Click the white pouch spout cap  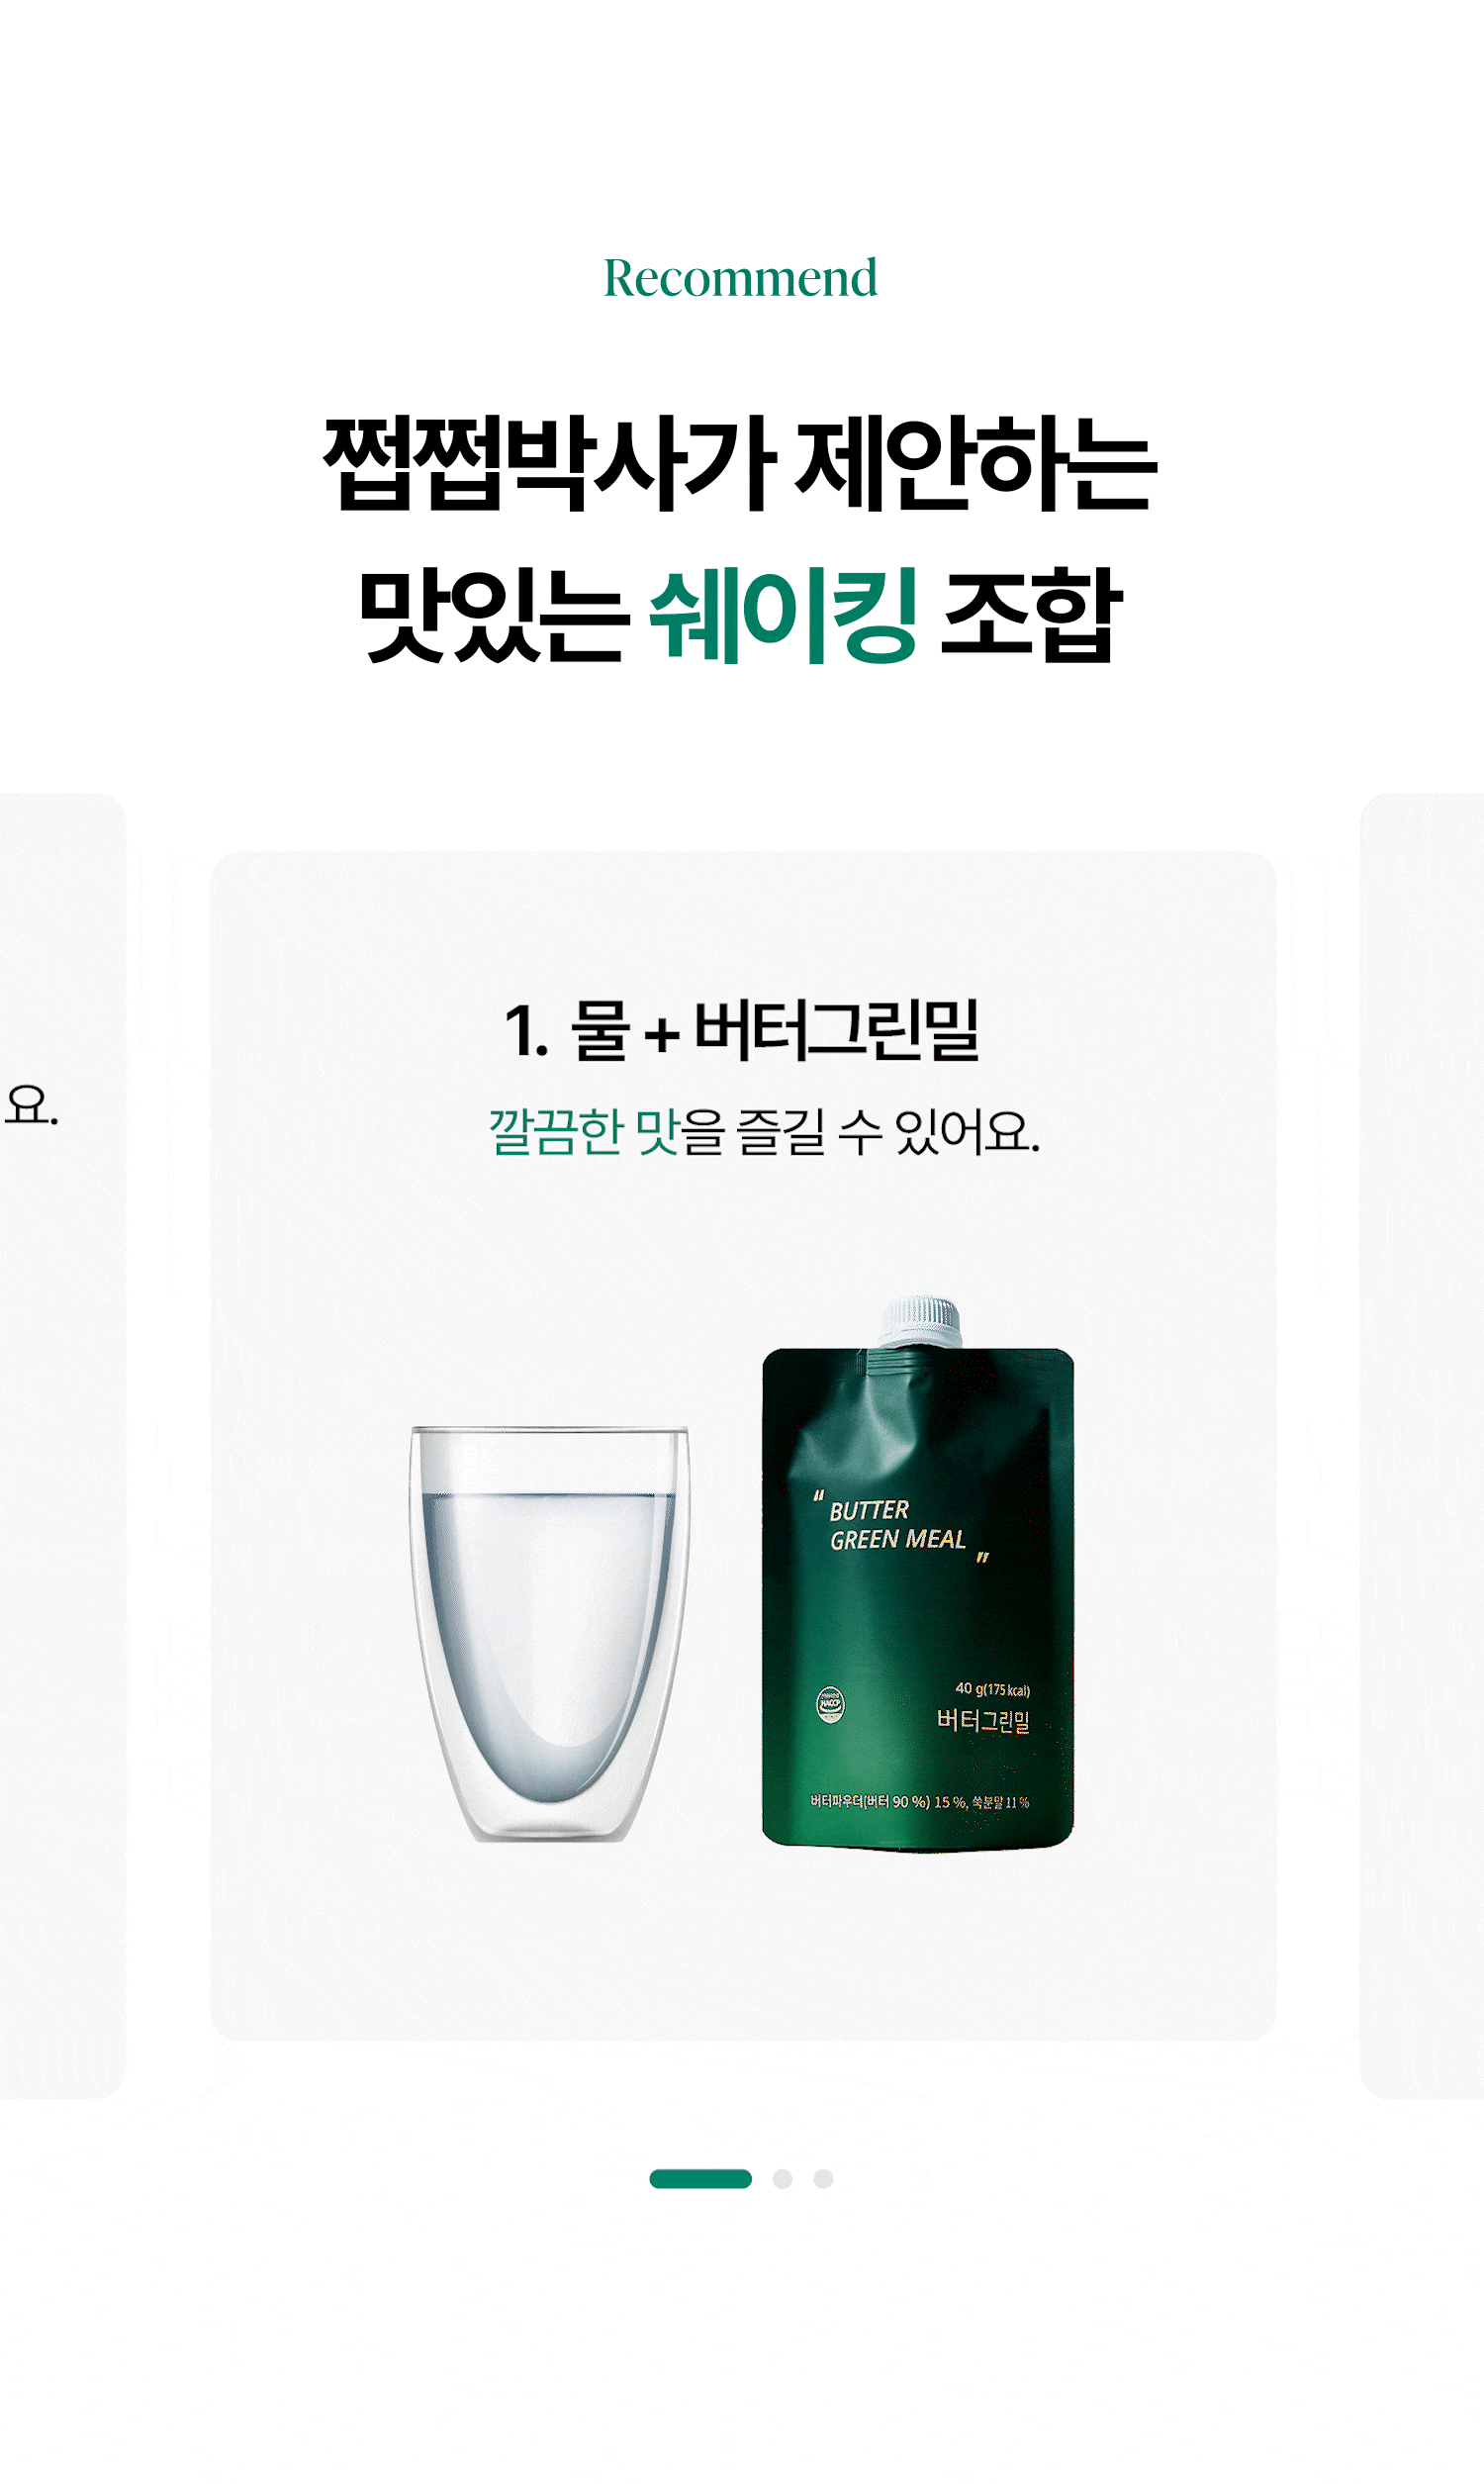(920, 1321)
